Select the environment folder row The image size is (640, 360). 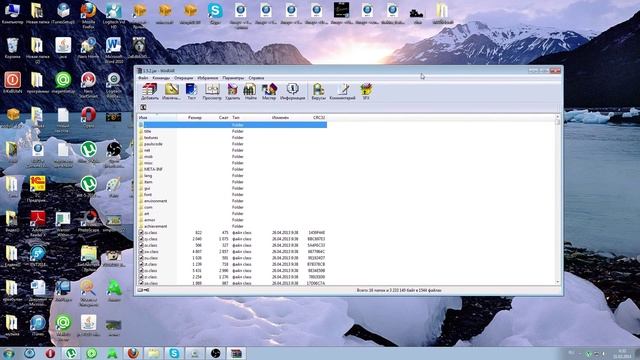pos(232,201)
